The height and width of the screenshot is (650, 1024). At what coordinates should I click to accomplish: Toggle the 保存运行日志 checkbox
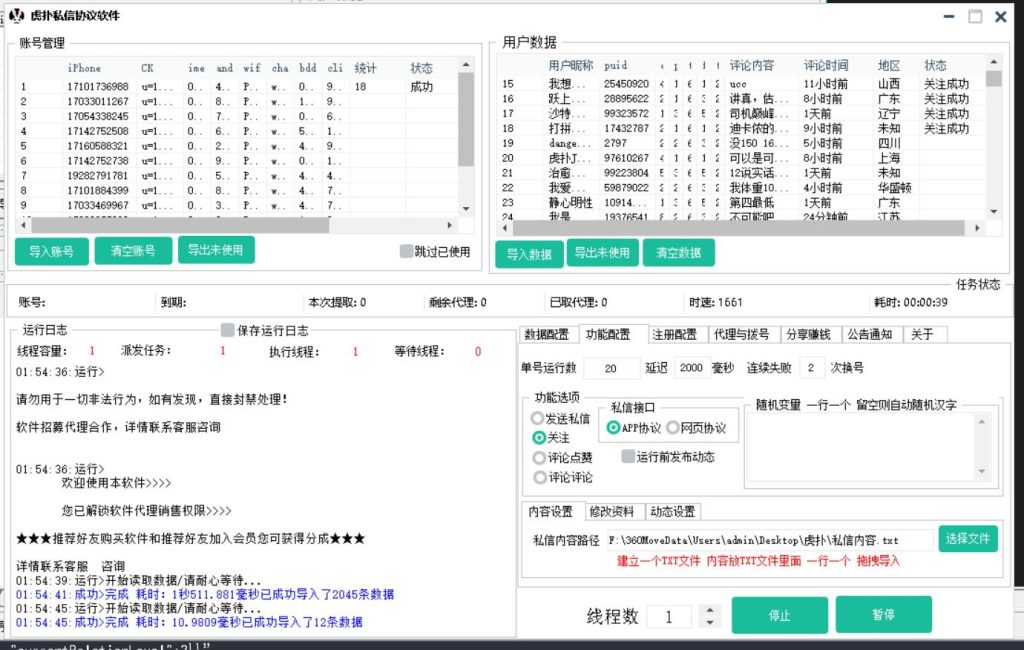(x=226, y=329)
